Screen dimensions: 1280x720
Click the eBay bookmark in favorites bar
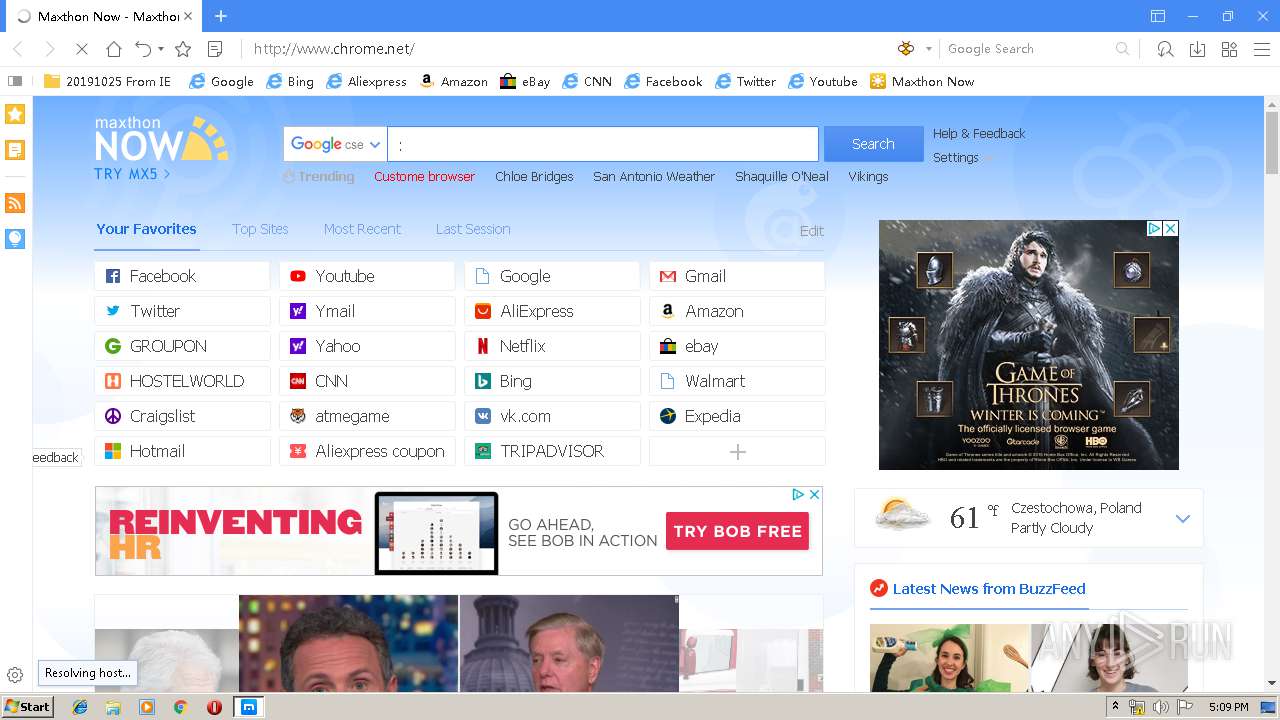point(525,81)
